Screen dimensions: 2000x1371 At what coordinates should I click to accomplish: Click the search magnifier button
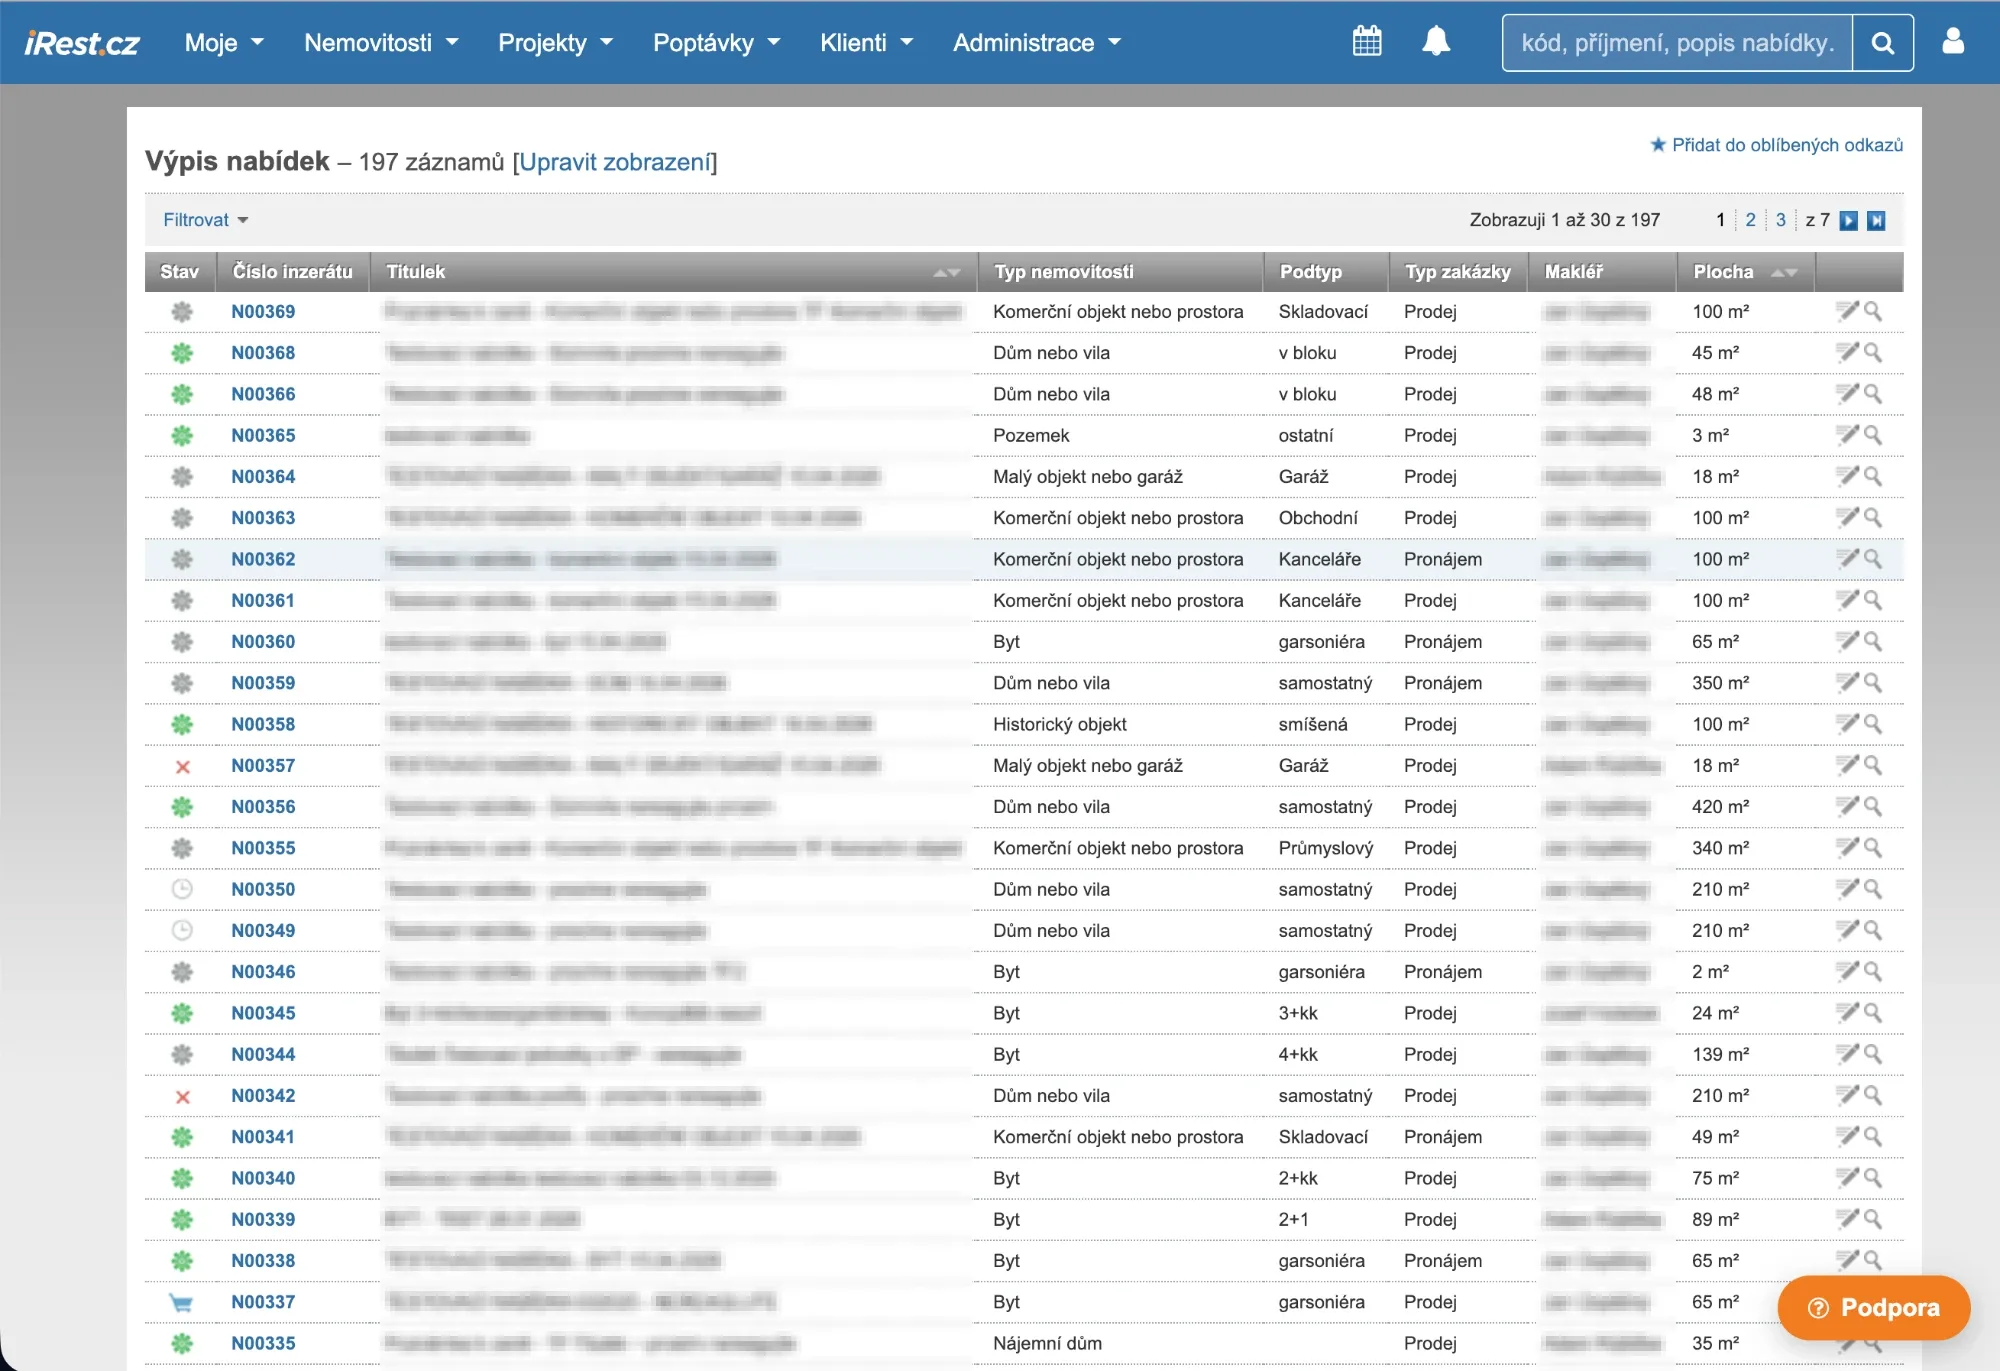click(1883, 43)
